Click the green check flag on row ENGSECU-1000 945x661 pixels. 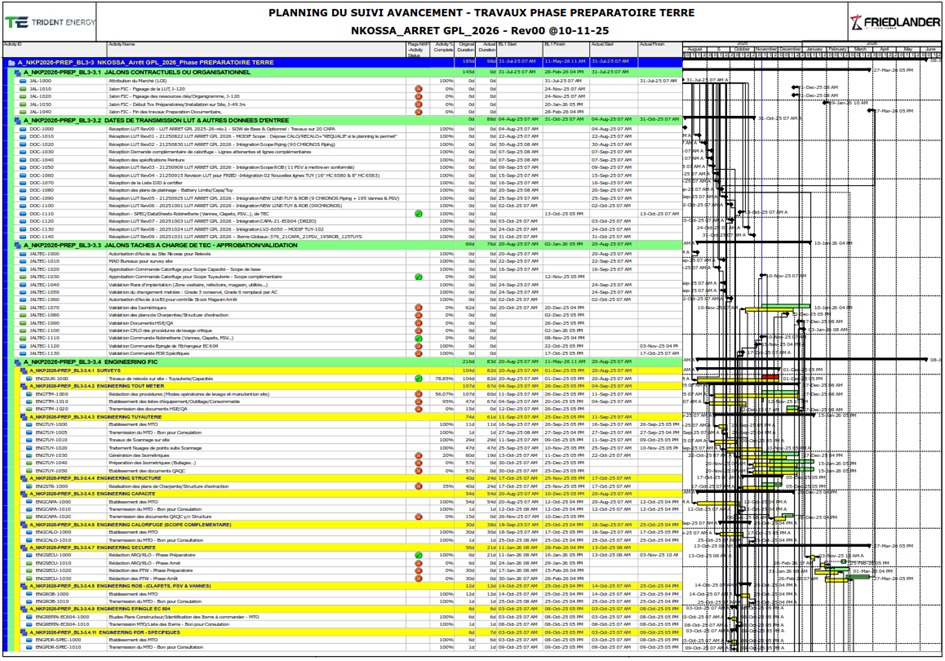tap(418, 555)
